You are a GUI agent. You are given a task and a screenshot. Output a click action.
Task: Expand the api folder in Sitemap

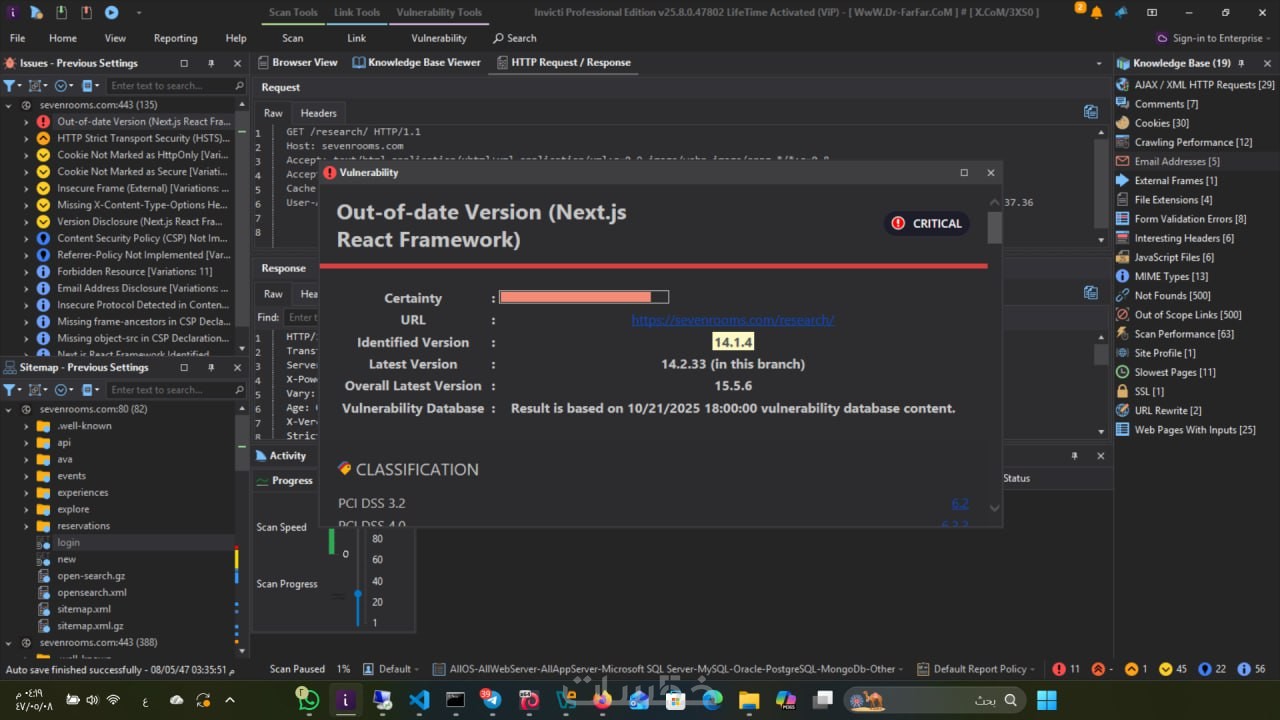[27, 443]
